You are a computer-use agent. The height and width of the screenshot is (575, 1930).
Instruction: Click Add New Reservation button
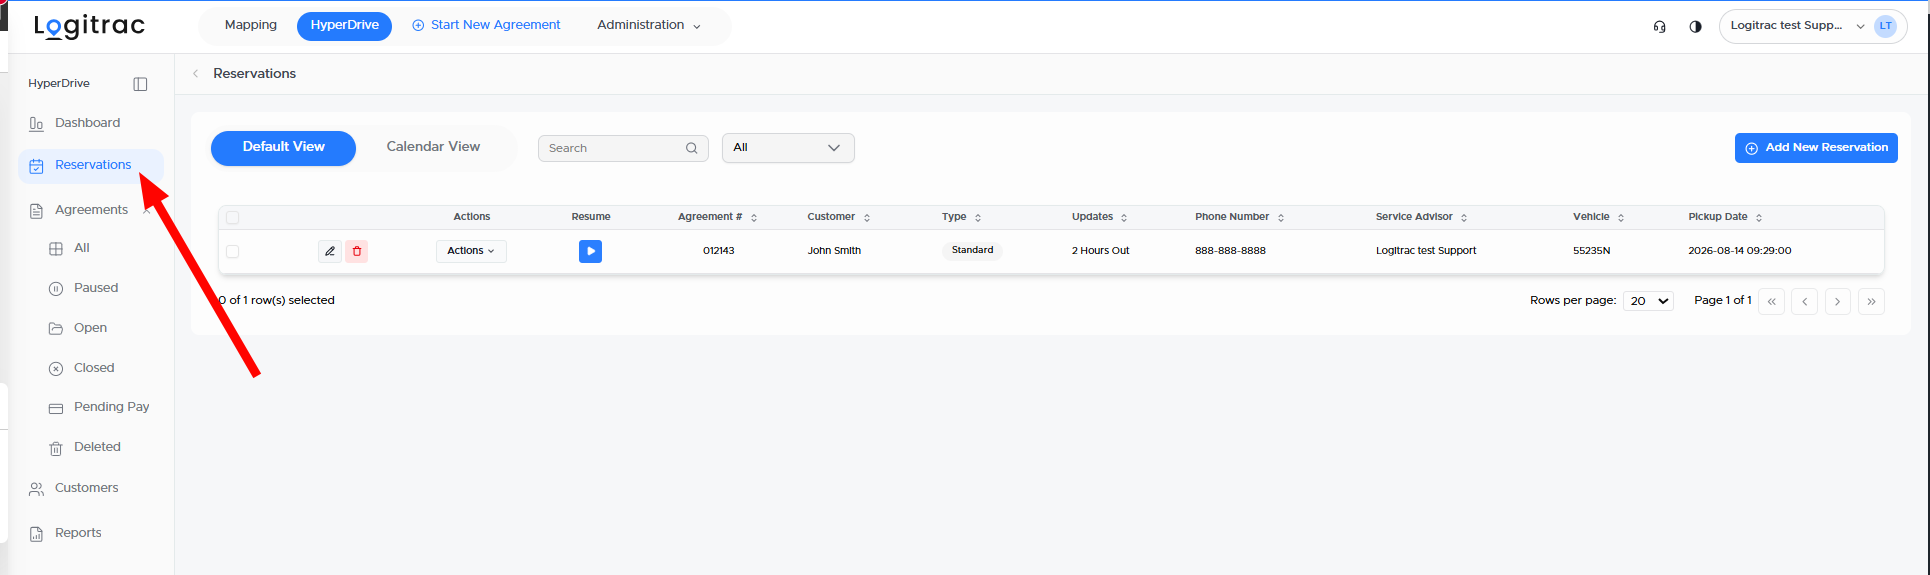1816,148
